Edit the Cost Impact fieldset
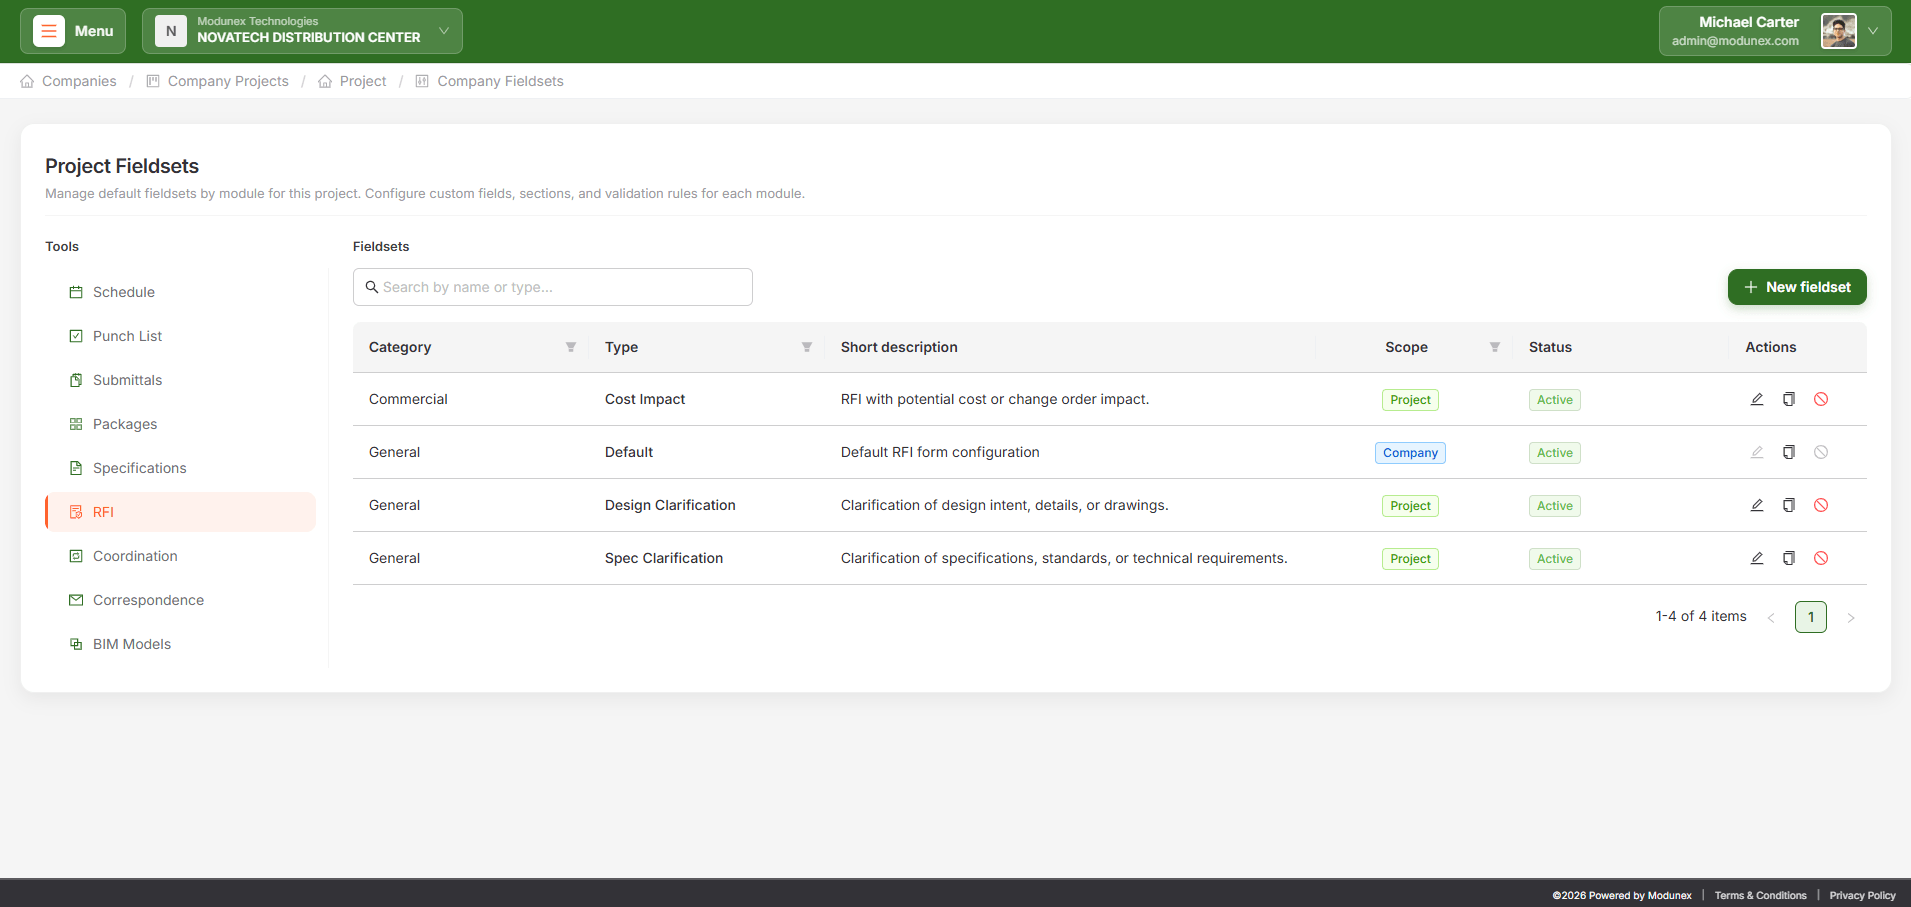 click(x=1756, y=399)
